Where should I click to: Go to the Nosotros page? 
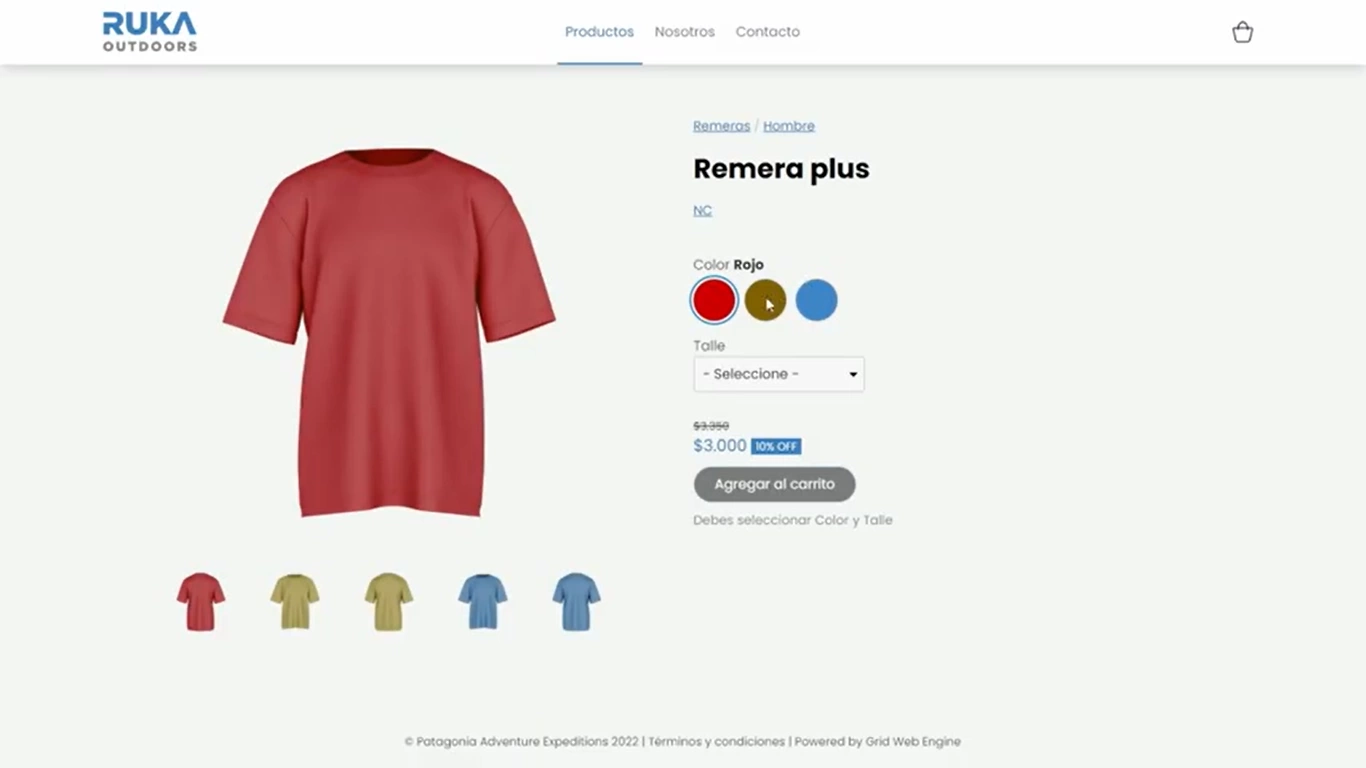tap(685, 32)
